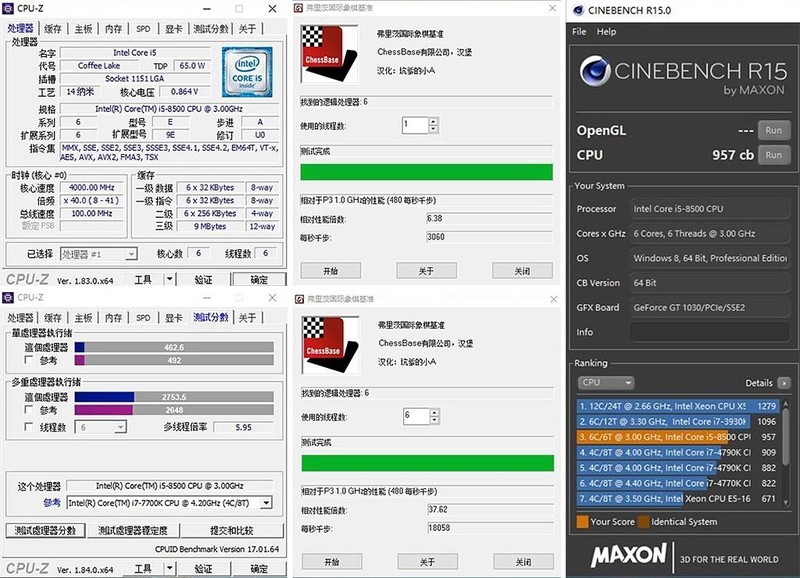Open the File menu in Cinebench
The width and height of the screenshot is (800, 578).
coord(578,31)
